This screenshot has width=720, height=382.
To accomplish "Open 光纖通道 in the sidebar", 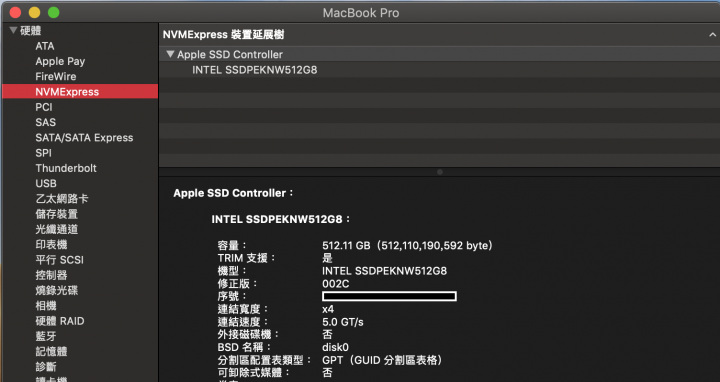I will point(56,229).
